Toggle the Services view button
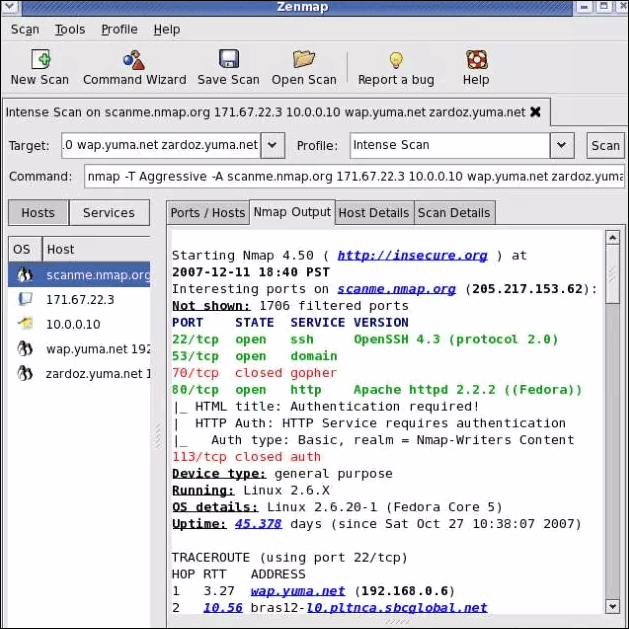 [x=109, y=213]
